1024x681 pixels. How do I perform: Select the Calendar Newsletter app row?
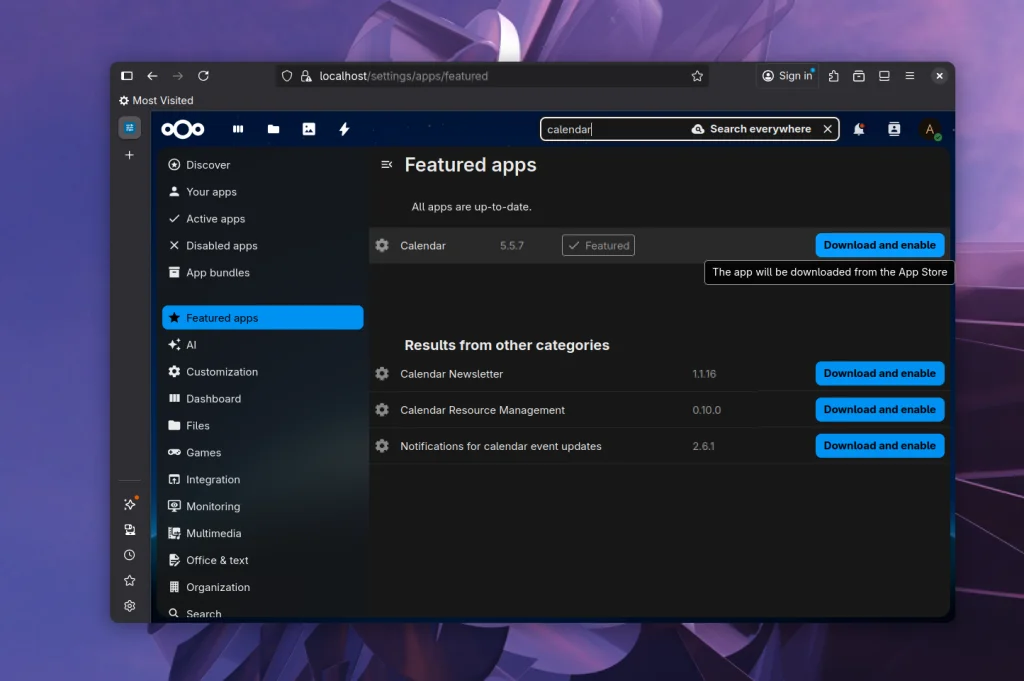pos(452,374)
